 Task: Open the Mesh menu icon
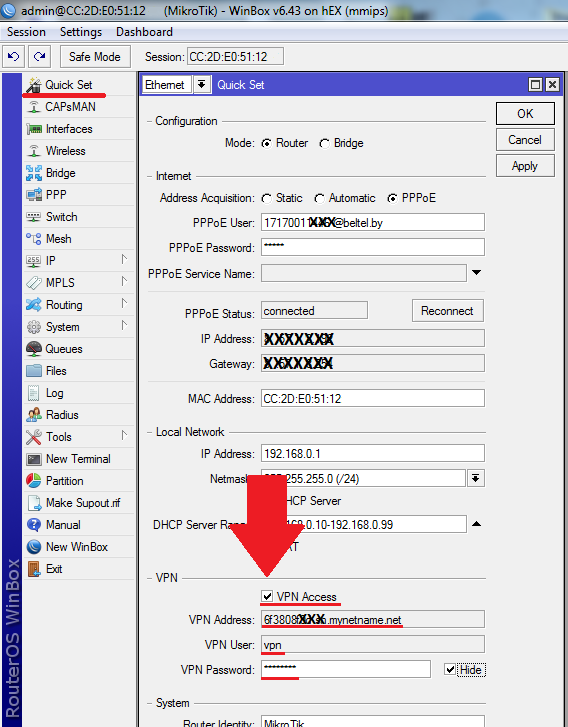click(34, 239)
